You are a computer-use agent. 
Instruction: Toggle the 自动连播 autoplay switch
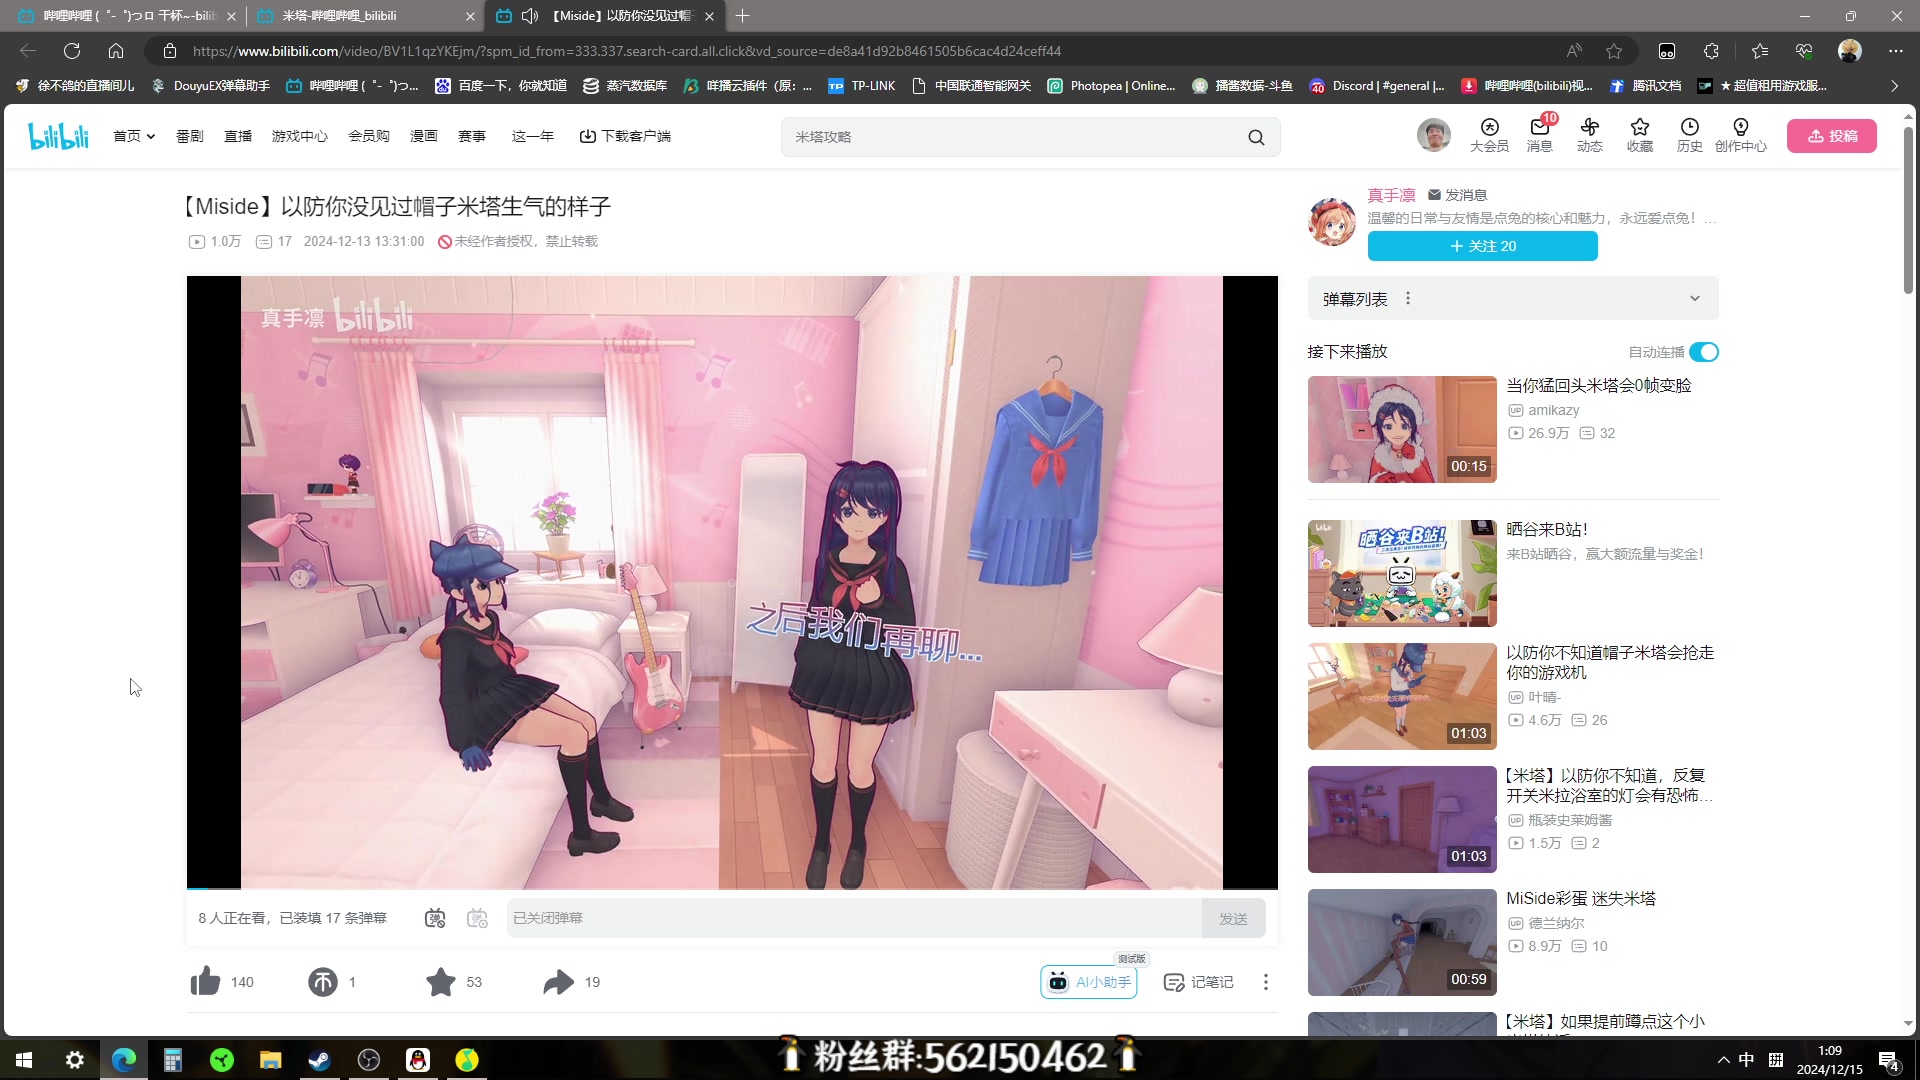click(1704, 352)
